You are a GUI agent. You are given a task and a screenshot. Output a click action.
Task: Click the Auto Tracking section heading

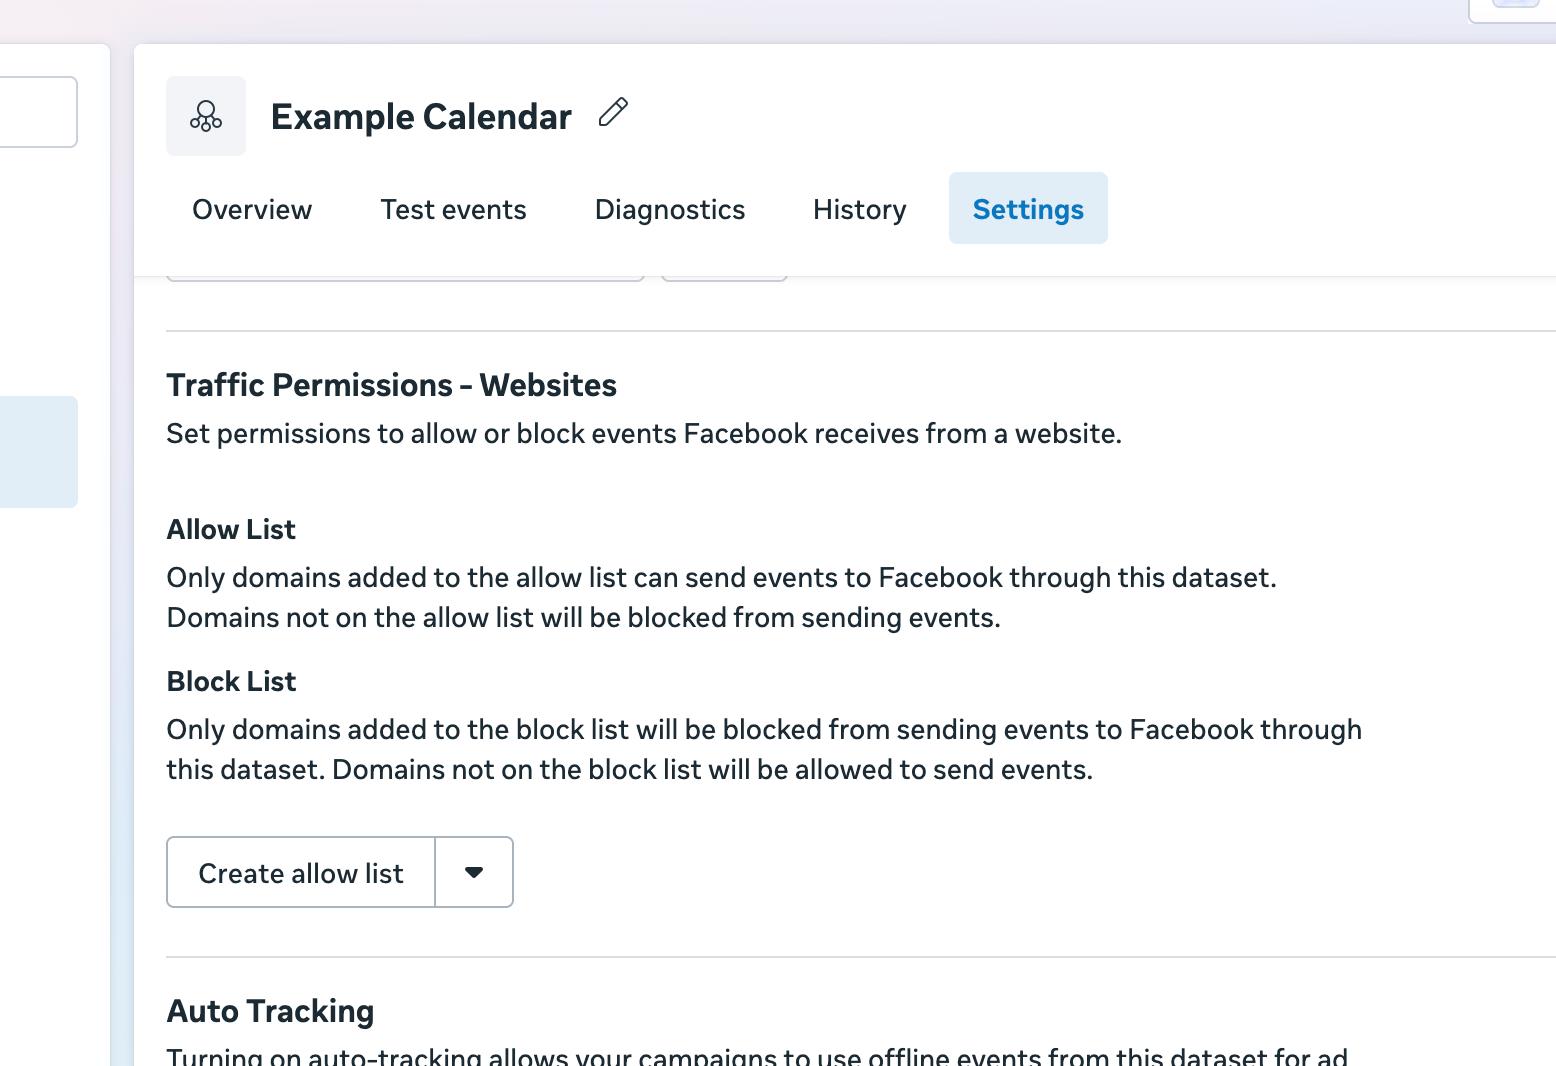pos(270,1011)
